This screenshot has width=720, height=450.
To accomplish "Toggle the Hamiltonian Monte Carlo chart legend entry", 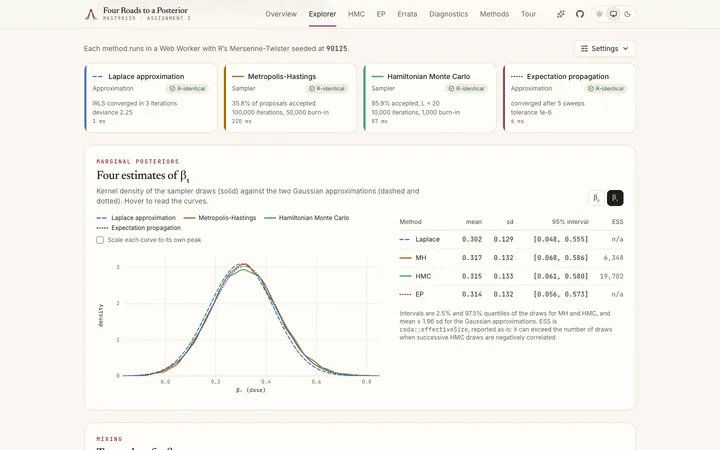I will tap(306, 218).
